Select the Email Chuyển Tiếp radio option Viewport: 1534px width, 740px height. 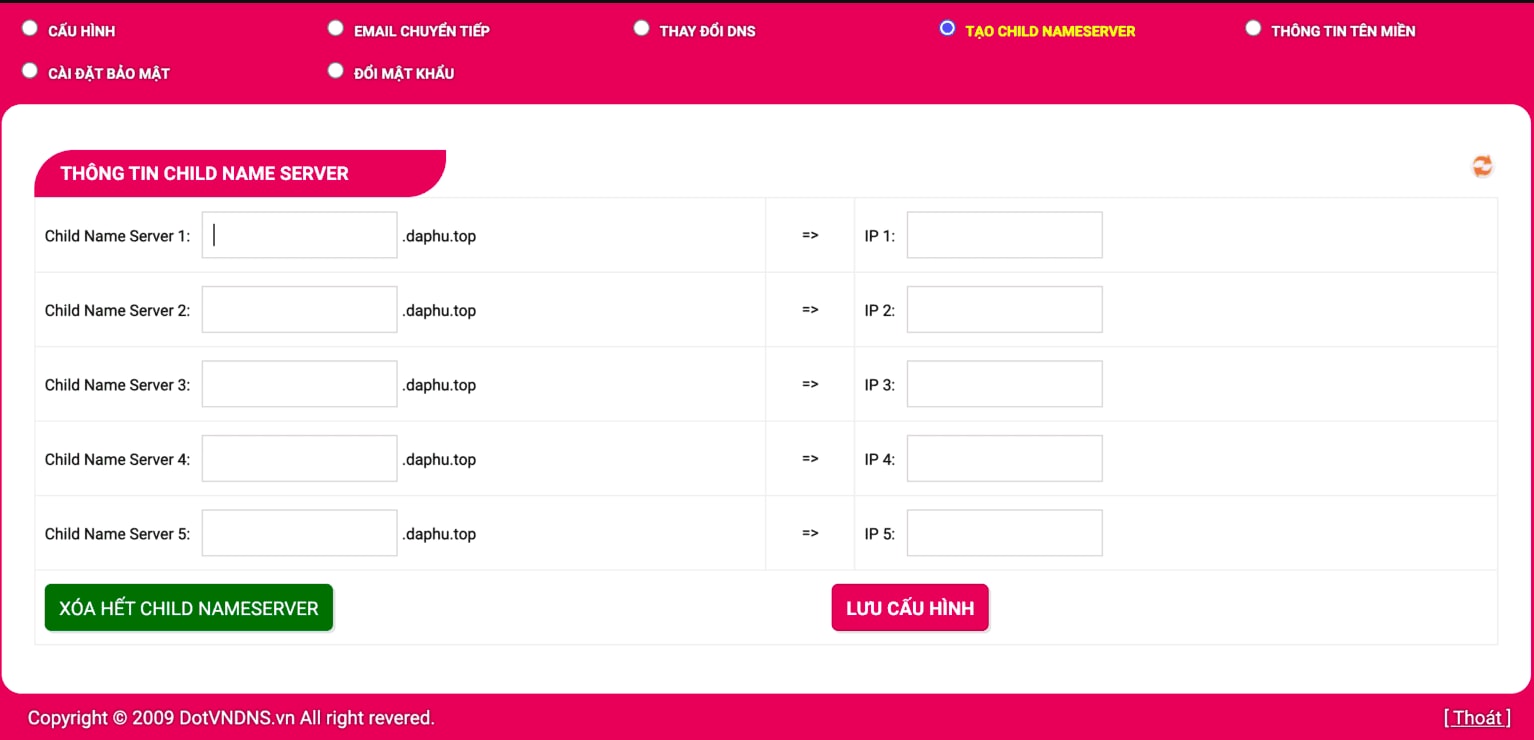pyautogui.click(x=336, y=29)
